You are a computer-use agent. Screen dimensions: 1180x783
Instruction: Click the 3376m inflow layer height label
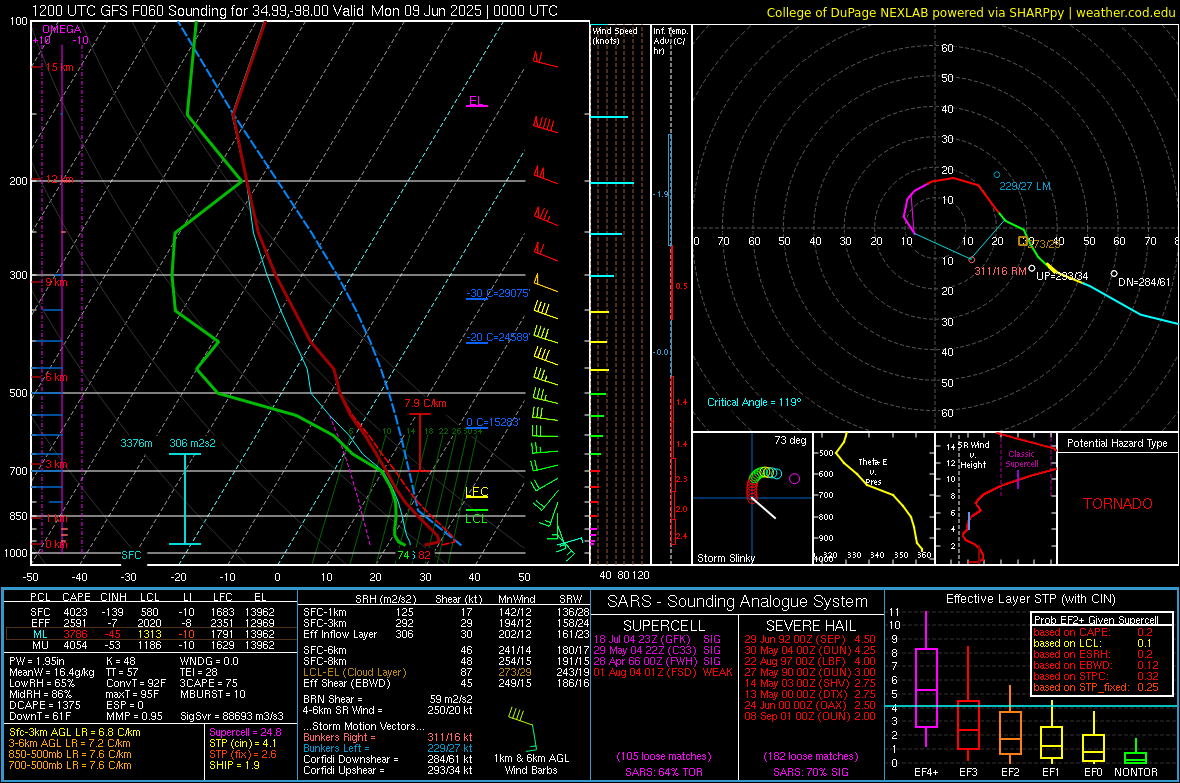(136, 443)
